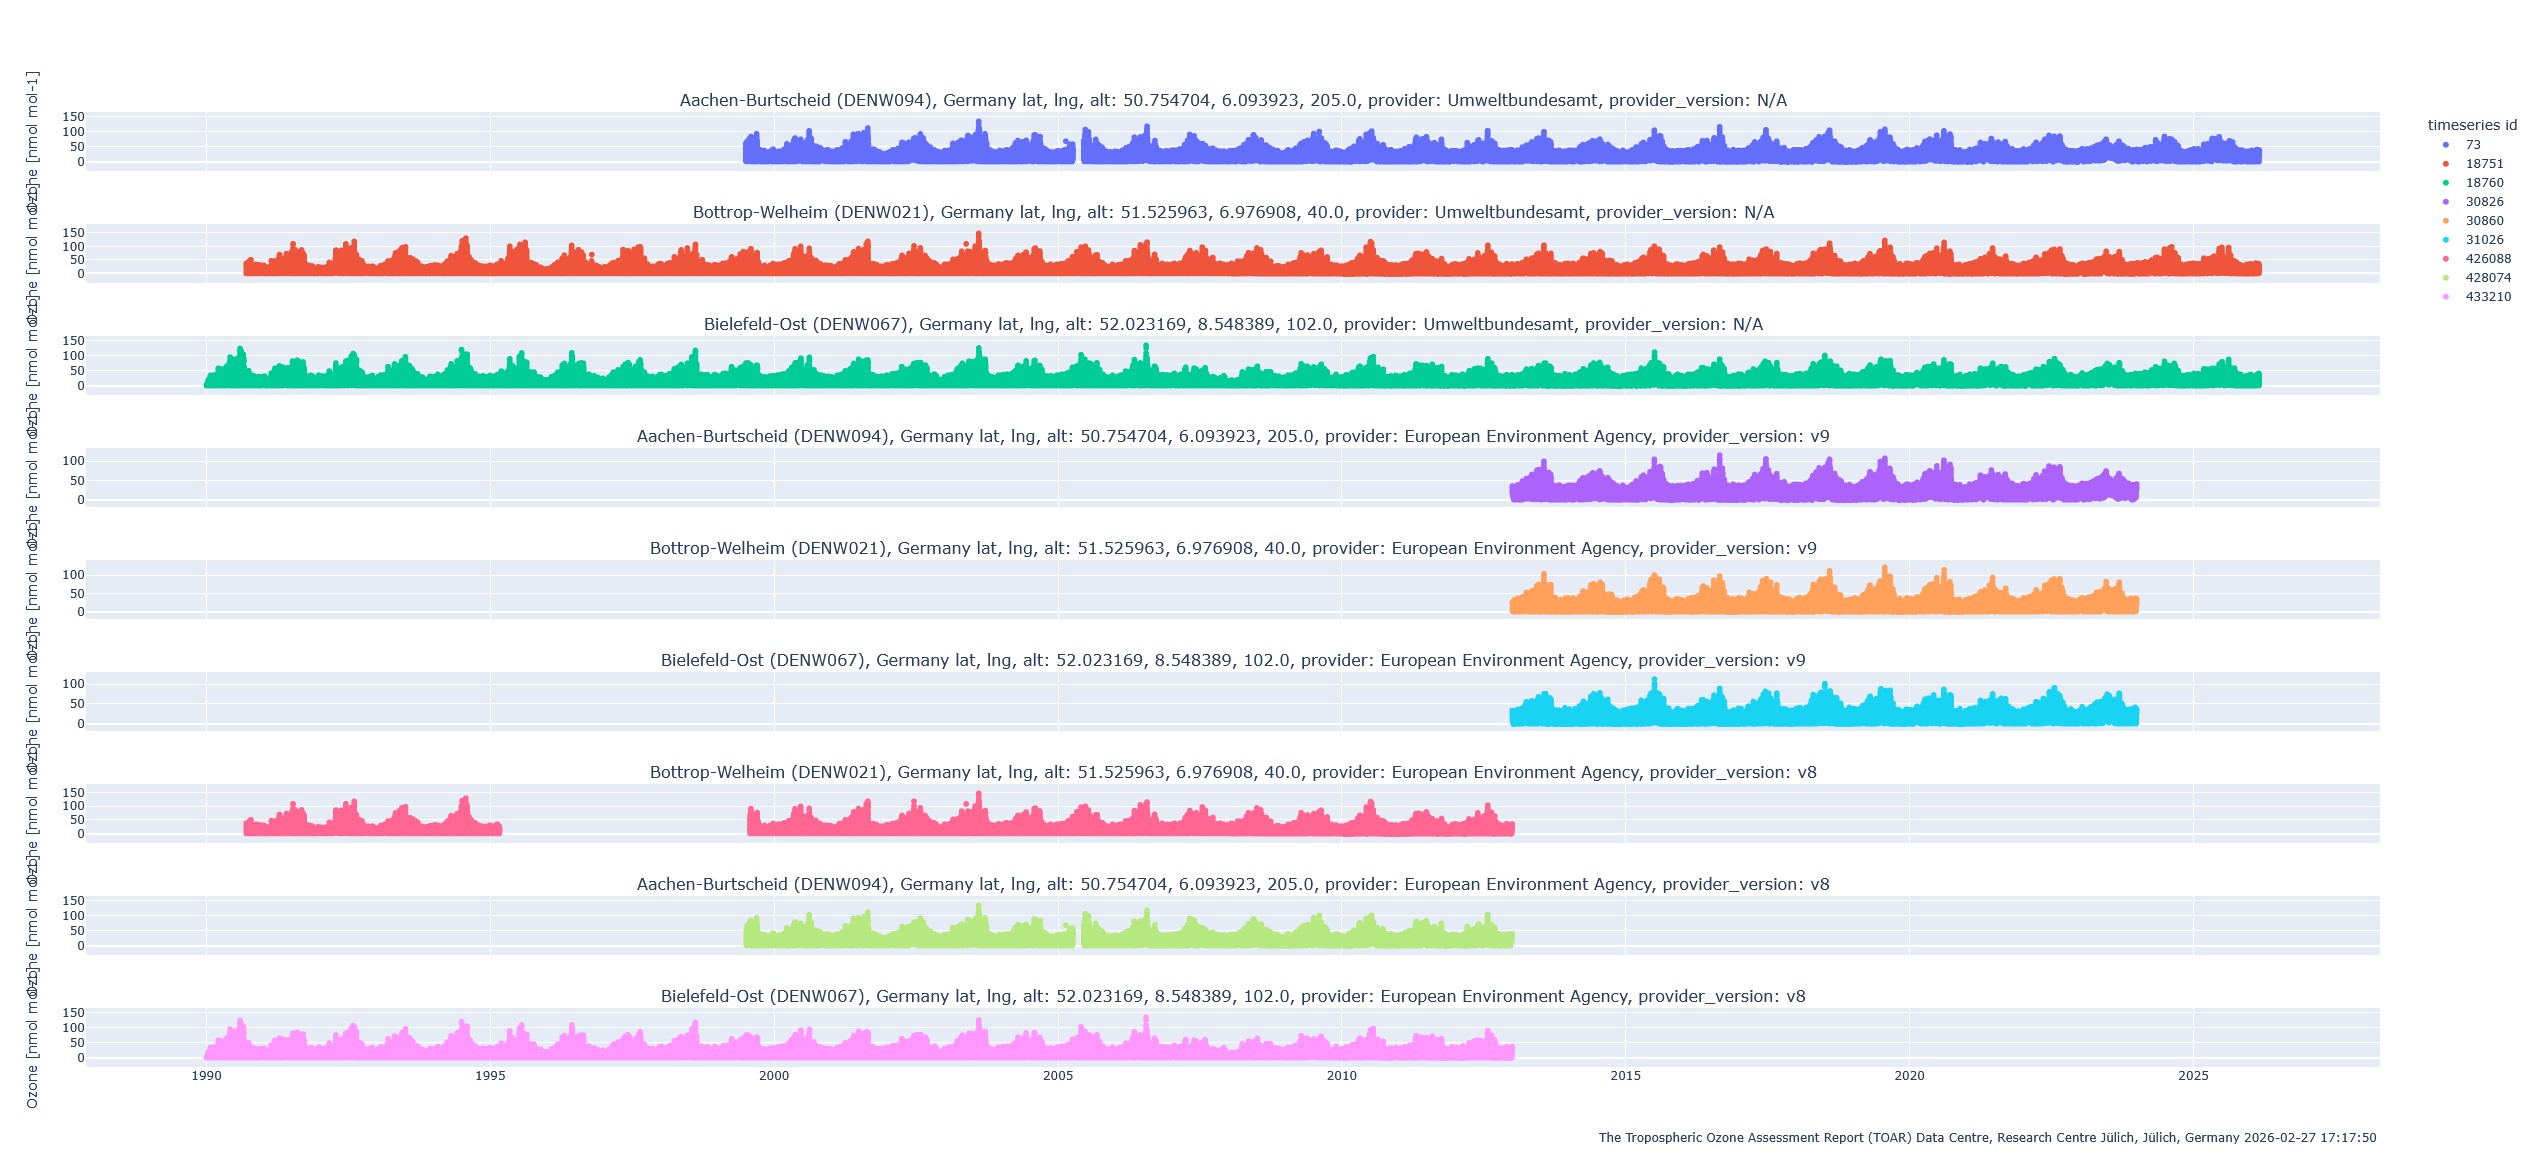
Task: Toggle legend item 30860
Action: click(2483, 221)
